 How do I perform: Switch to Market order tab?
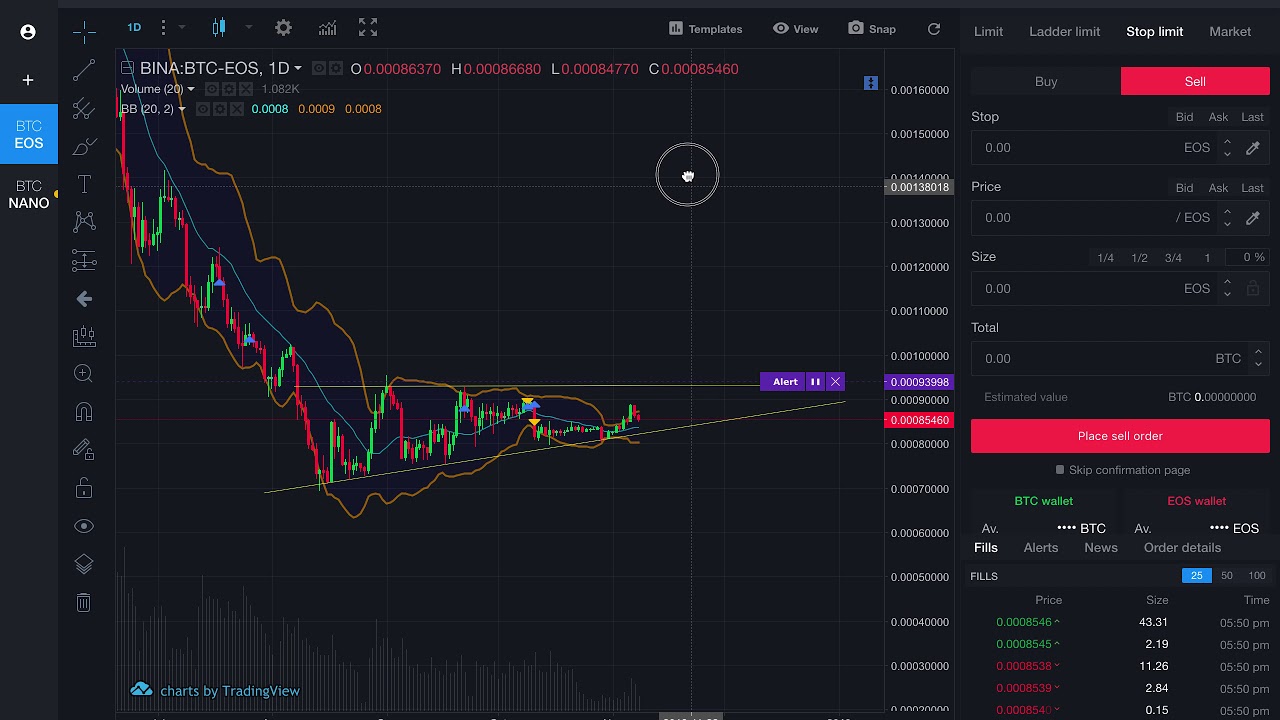click(1230, 31)
